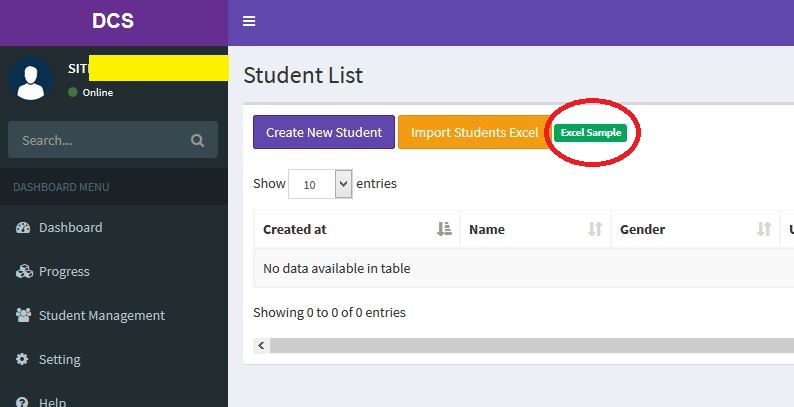The width and height of the screenshot is (794, 407).
Task: Click the Setting gear icon
Action: click(x=23, y=360)
